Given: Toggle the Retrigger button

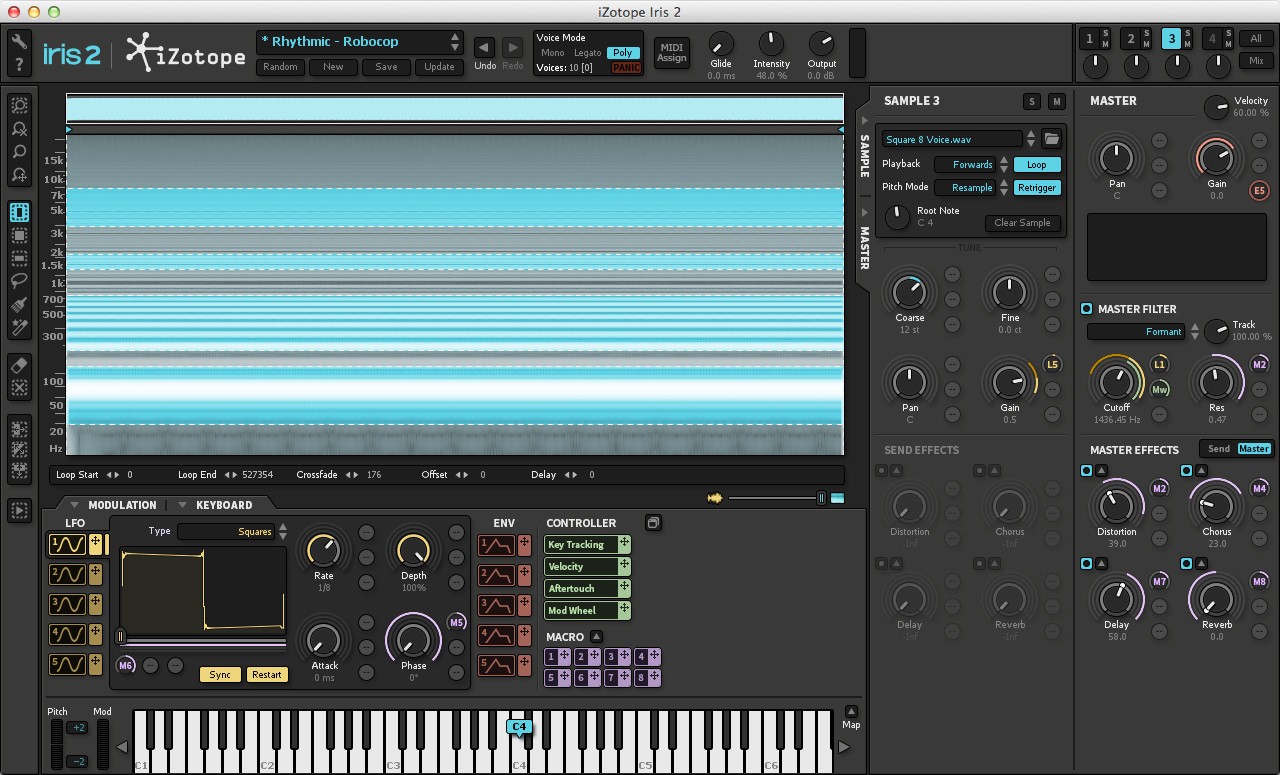Looking at the screenshot, I should [1036, 188].
